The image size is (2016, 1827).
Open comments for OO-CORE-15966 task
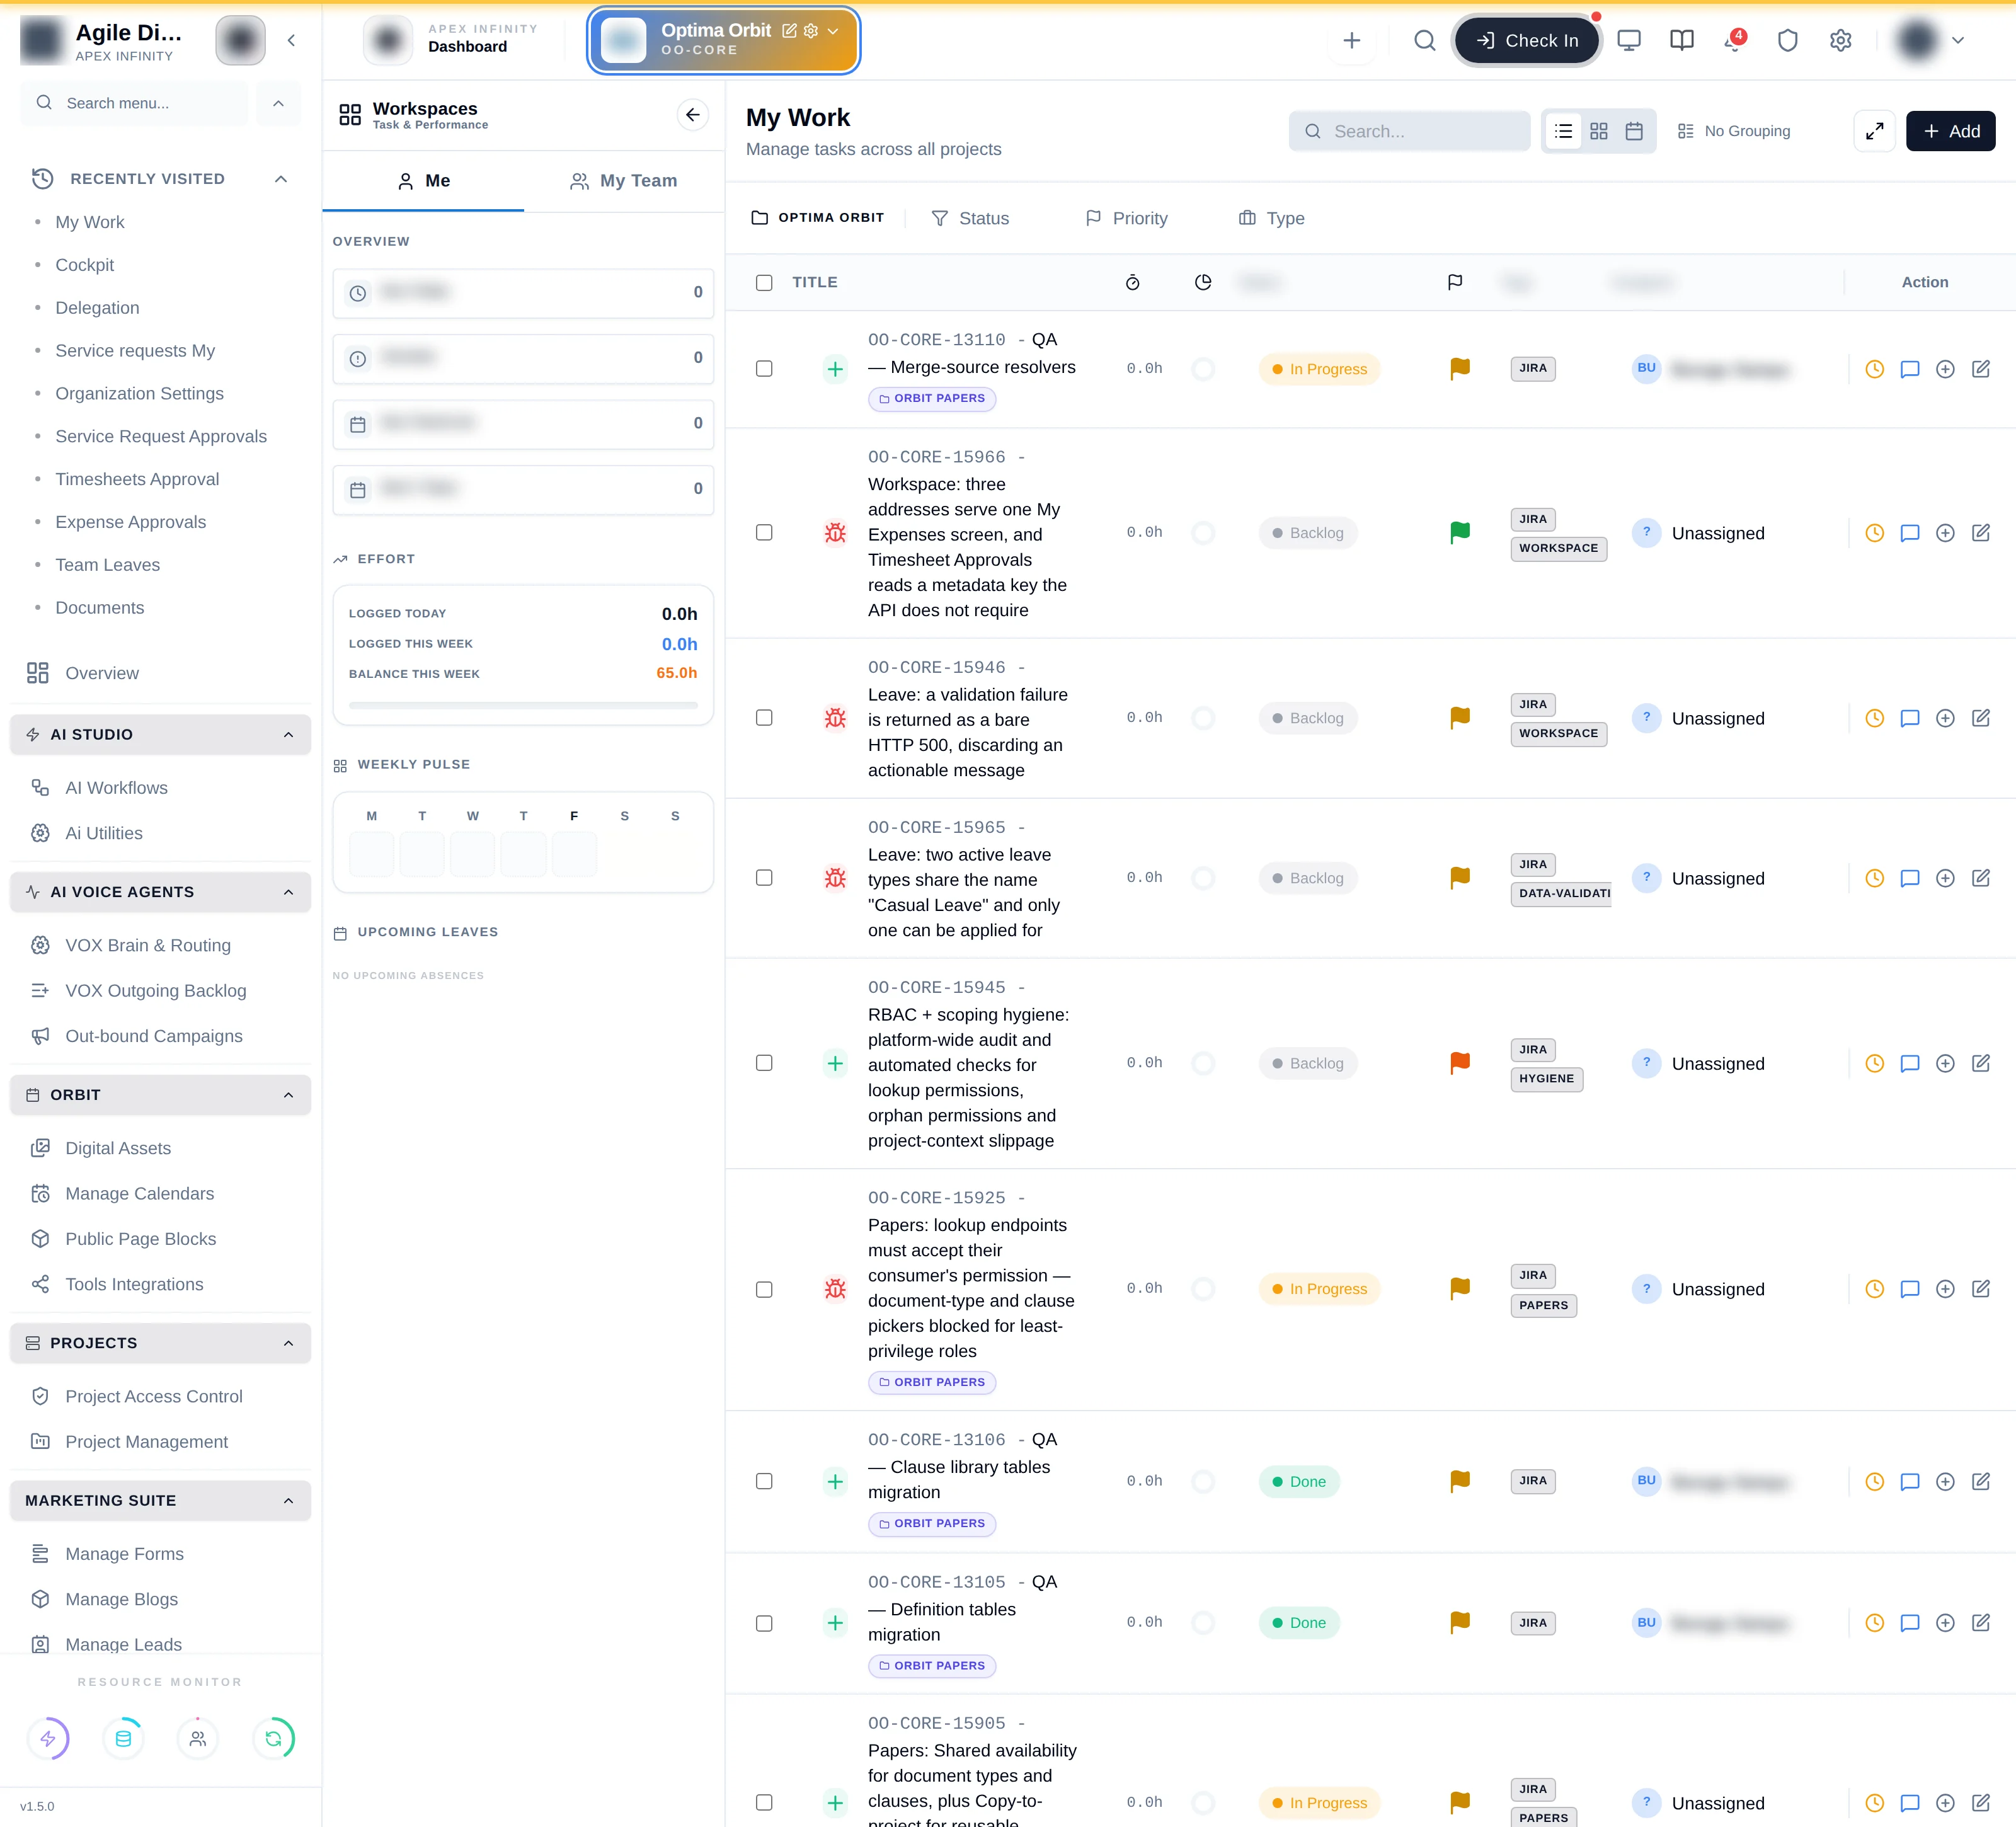click(1910, 533)
